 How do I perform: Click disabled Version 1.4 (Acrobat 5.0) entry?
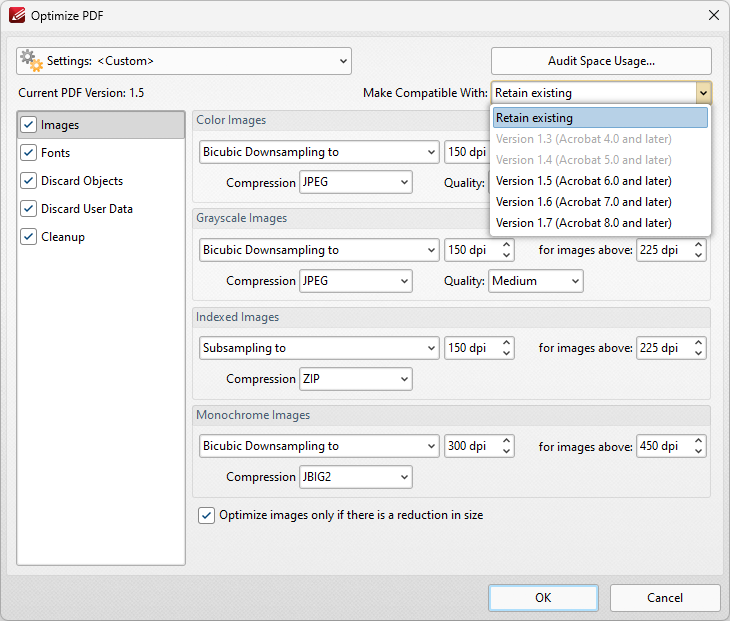[x=600, y=160]
